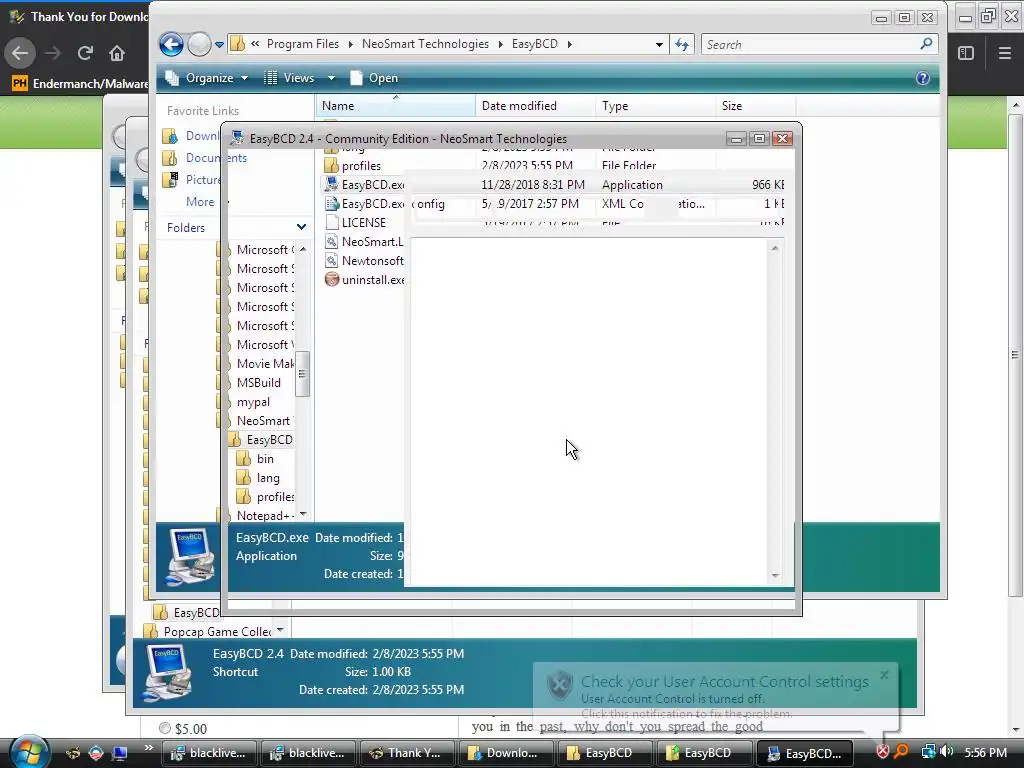This screenshot has height=768, width=1024.
Task: Open the Organize menu
Action: pyautogui.click(x=207, y=78)
